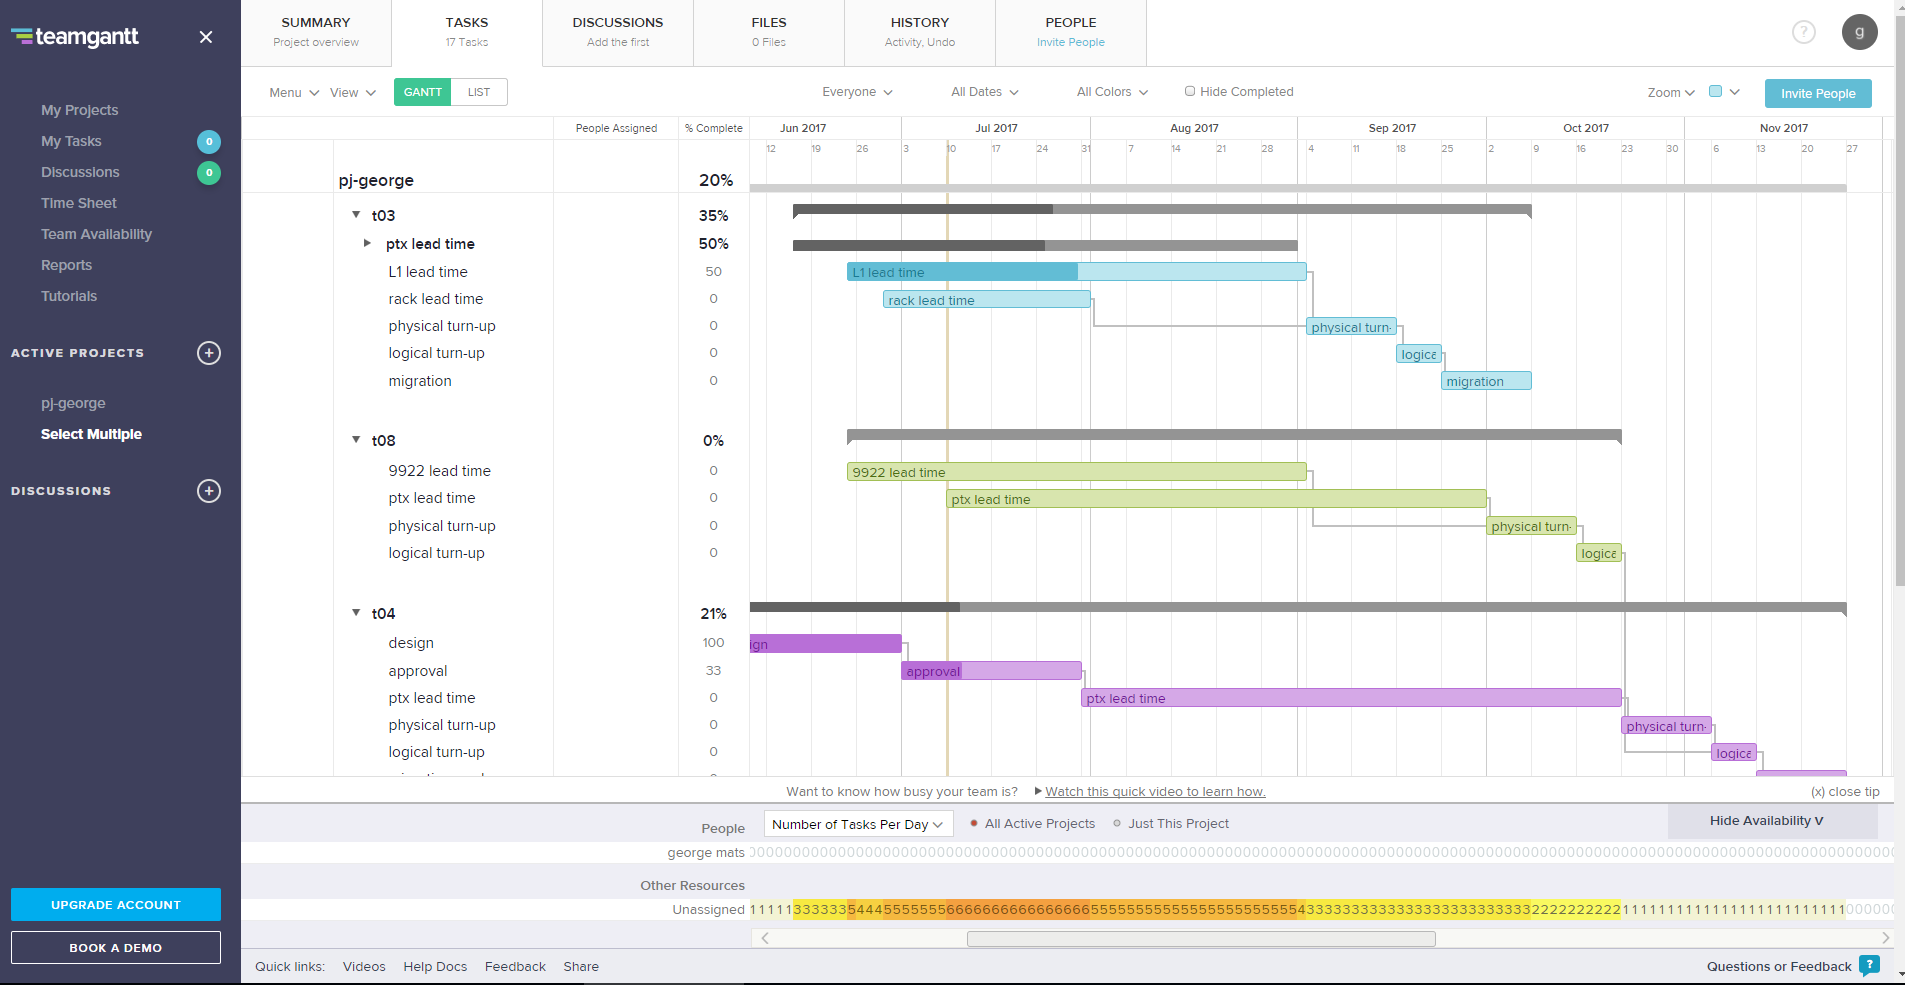Go to the PEOPLE tab
Screen dimensions: 1905x985
point(1071,32)
